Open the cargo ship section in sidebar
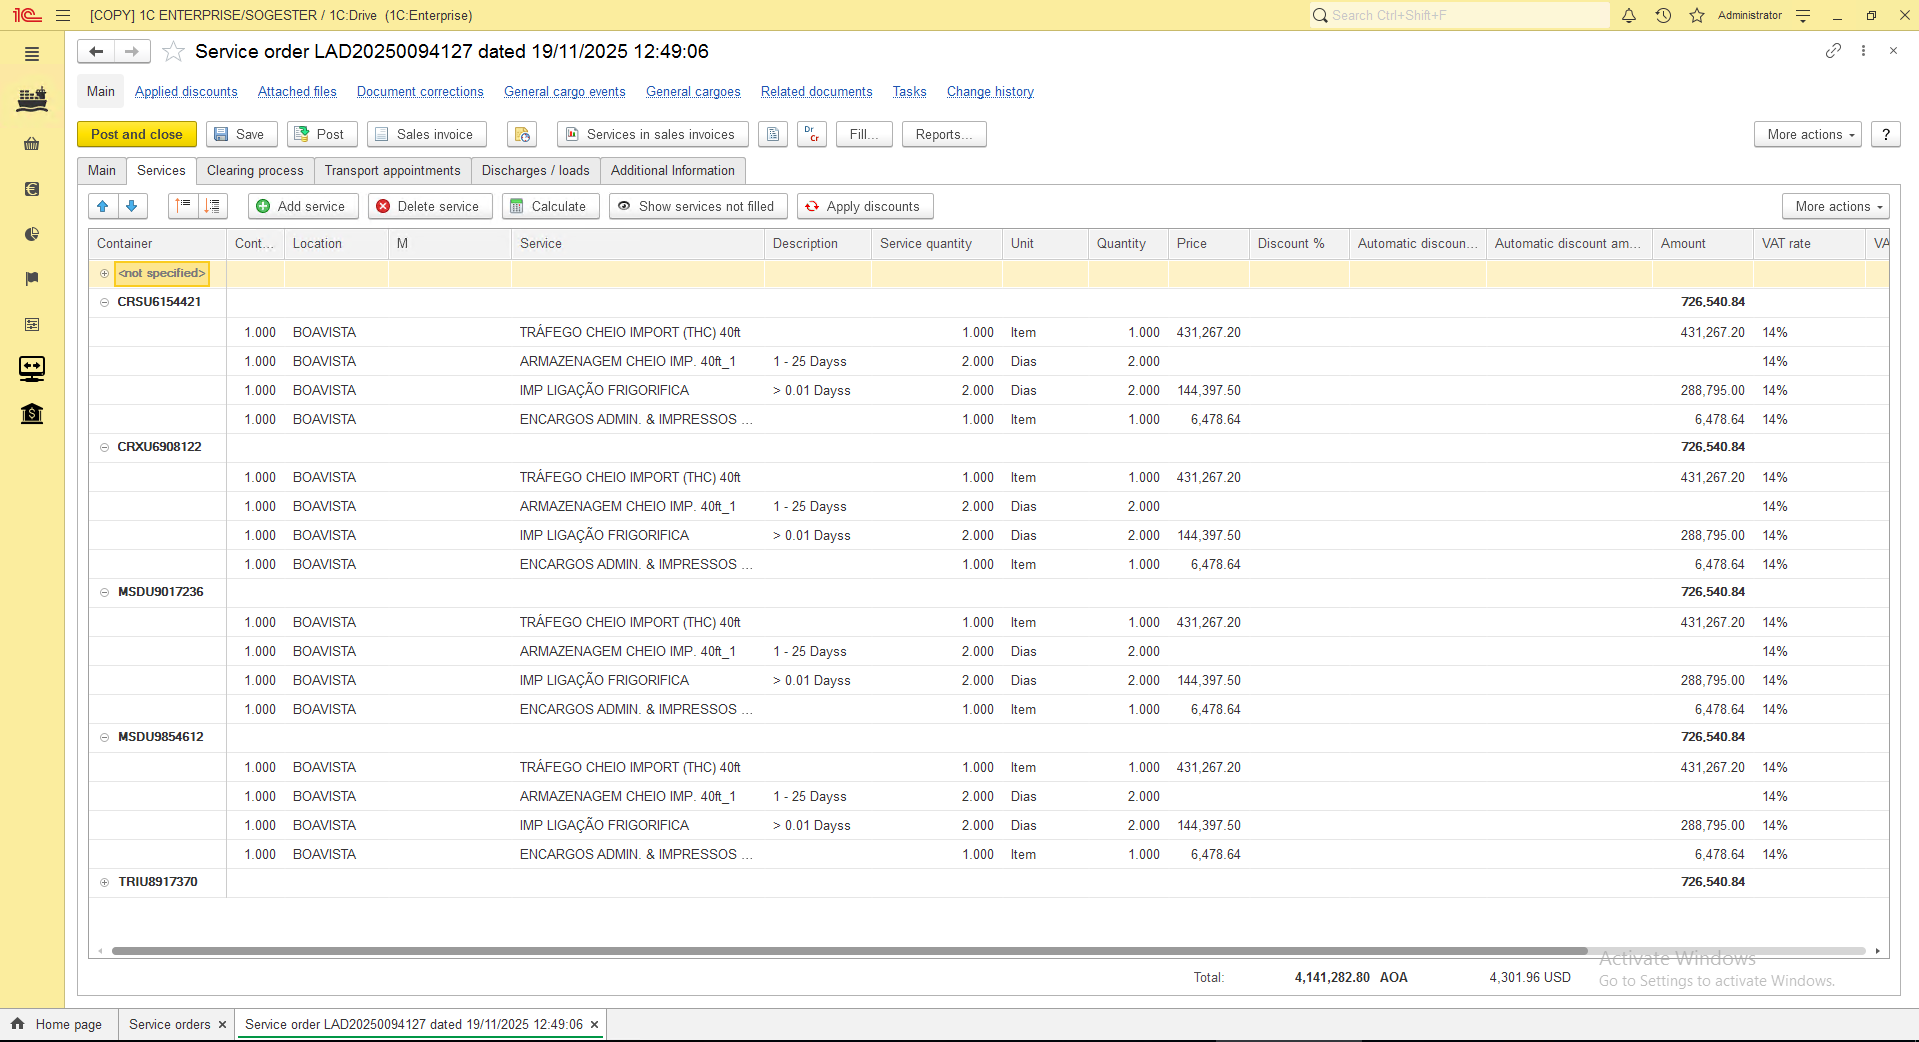The height and width of the screenshot is (1042, 1919). coord(32,99)
